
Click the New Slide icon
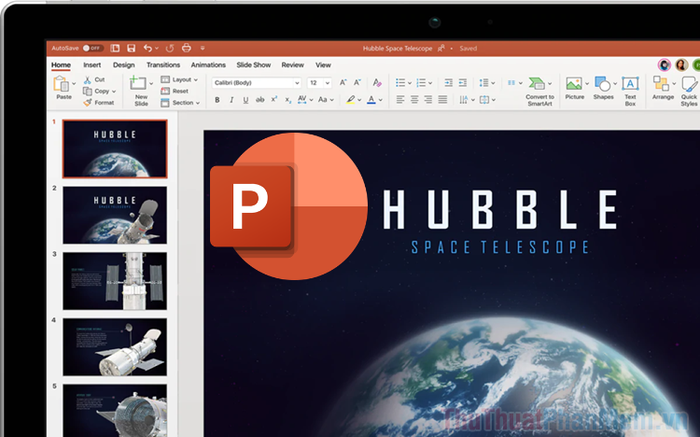coord(138,83)
